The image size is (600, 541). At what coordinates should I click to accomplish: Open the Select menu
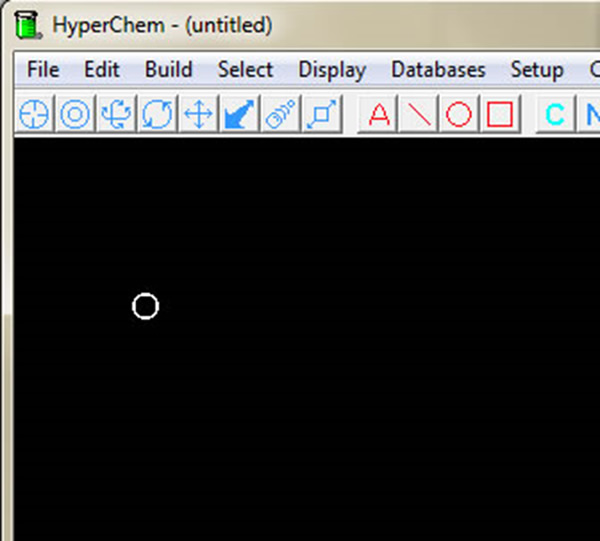point(245,70)
